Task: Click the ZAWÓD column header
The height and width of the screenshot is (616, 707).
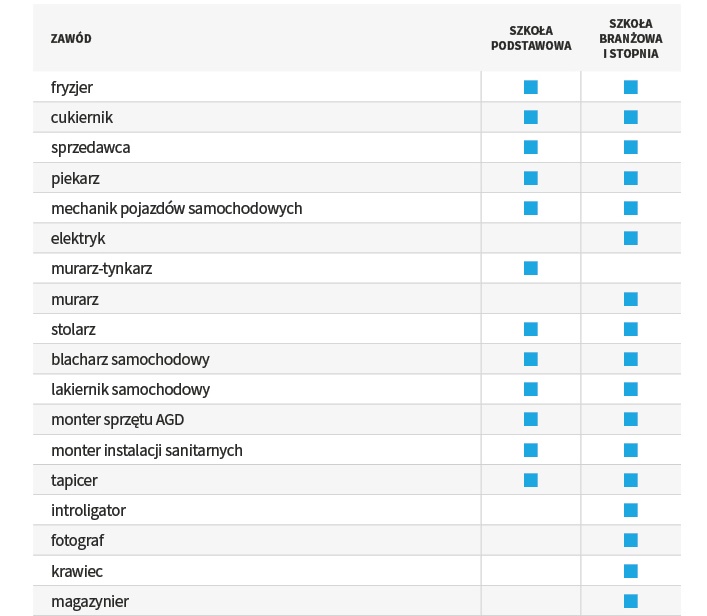Action: tap(71, 38)
